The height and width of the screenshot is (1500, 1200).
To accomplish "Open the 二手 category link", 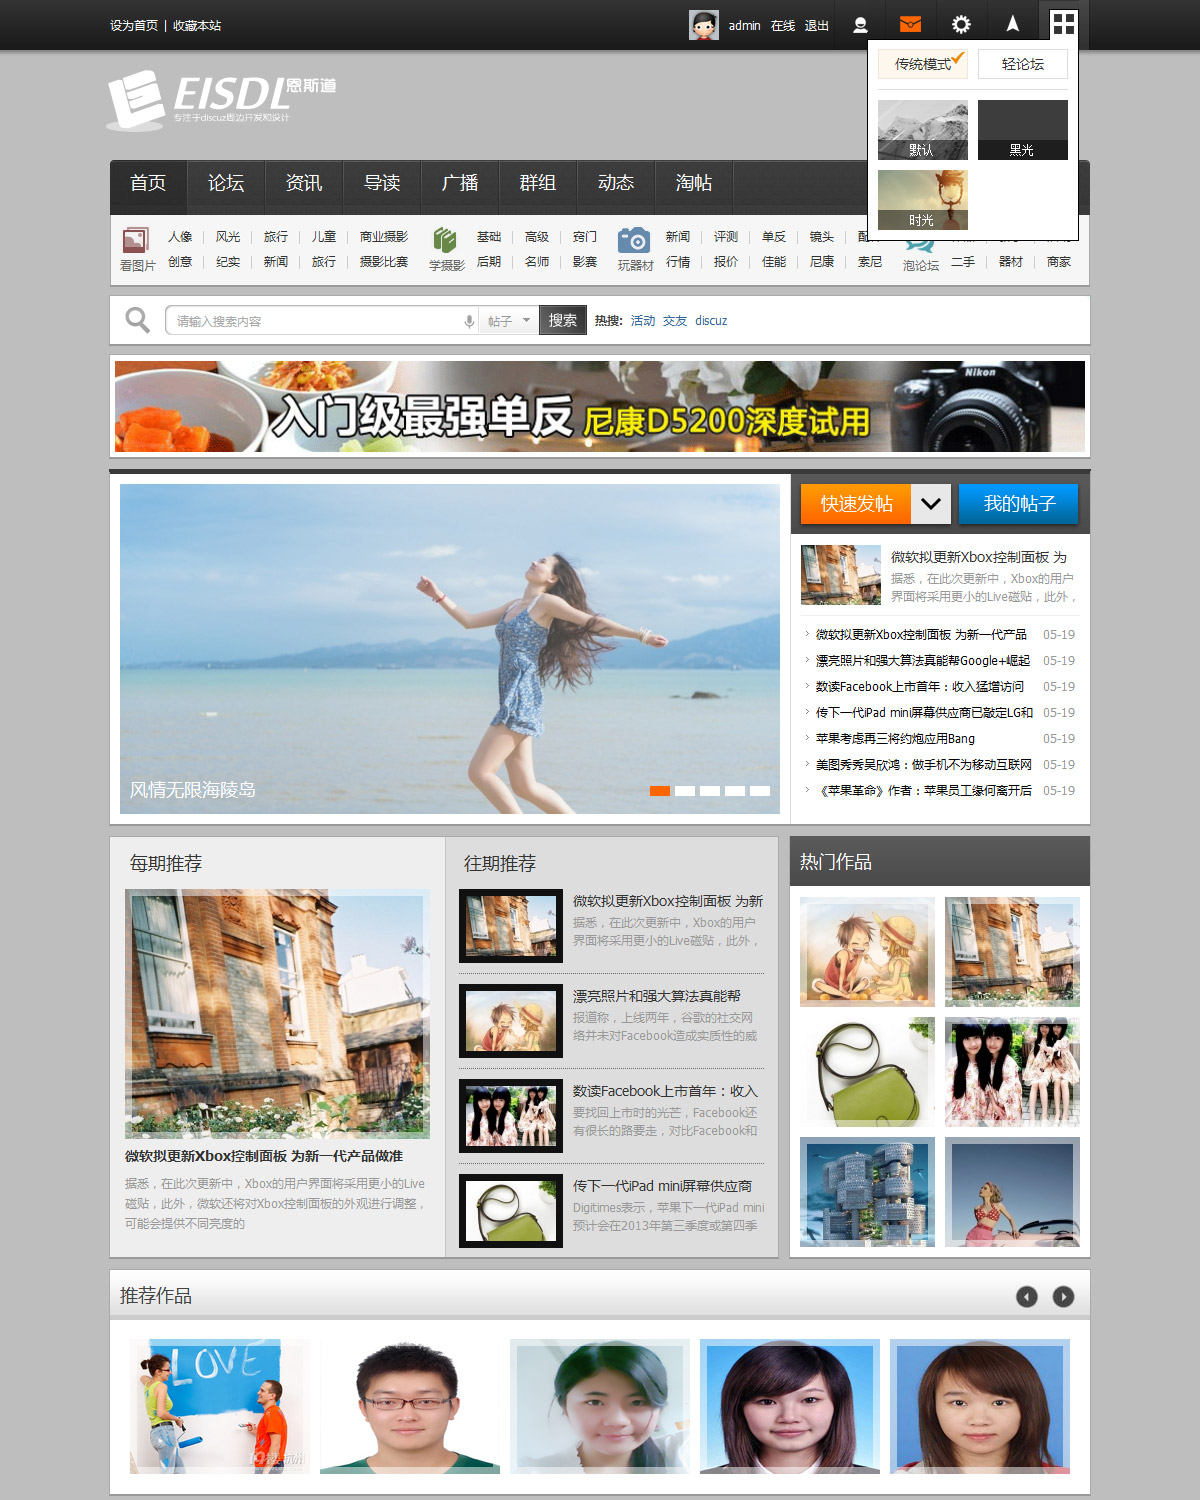I will click(963, 262).
